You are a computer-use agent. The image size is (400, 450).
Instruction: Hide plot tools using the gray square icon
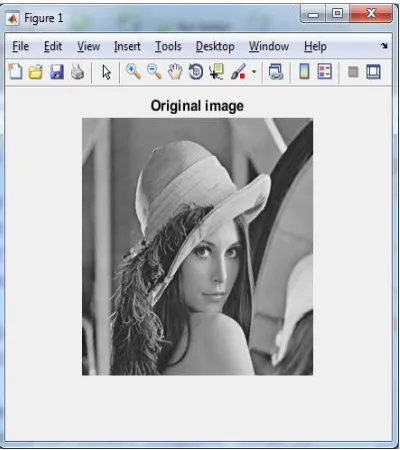pyautogui.click(x=353, y=72)
